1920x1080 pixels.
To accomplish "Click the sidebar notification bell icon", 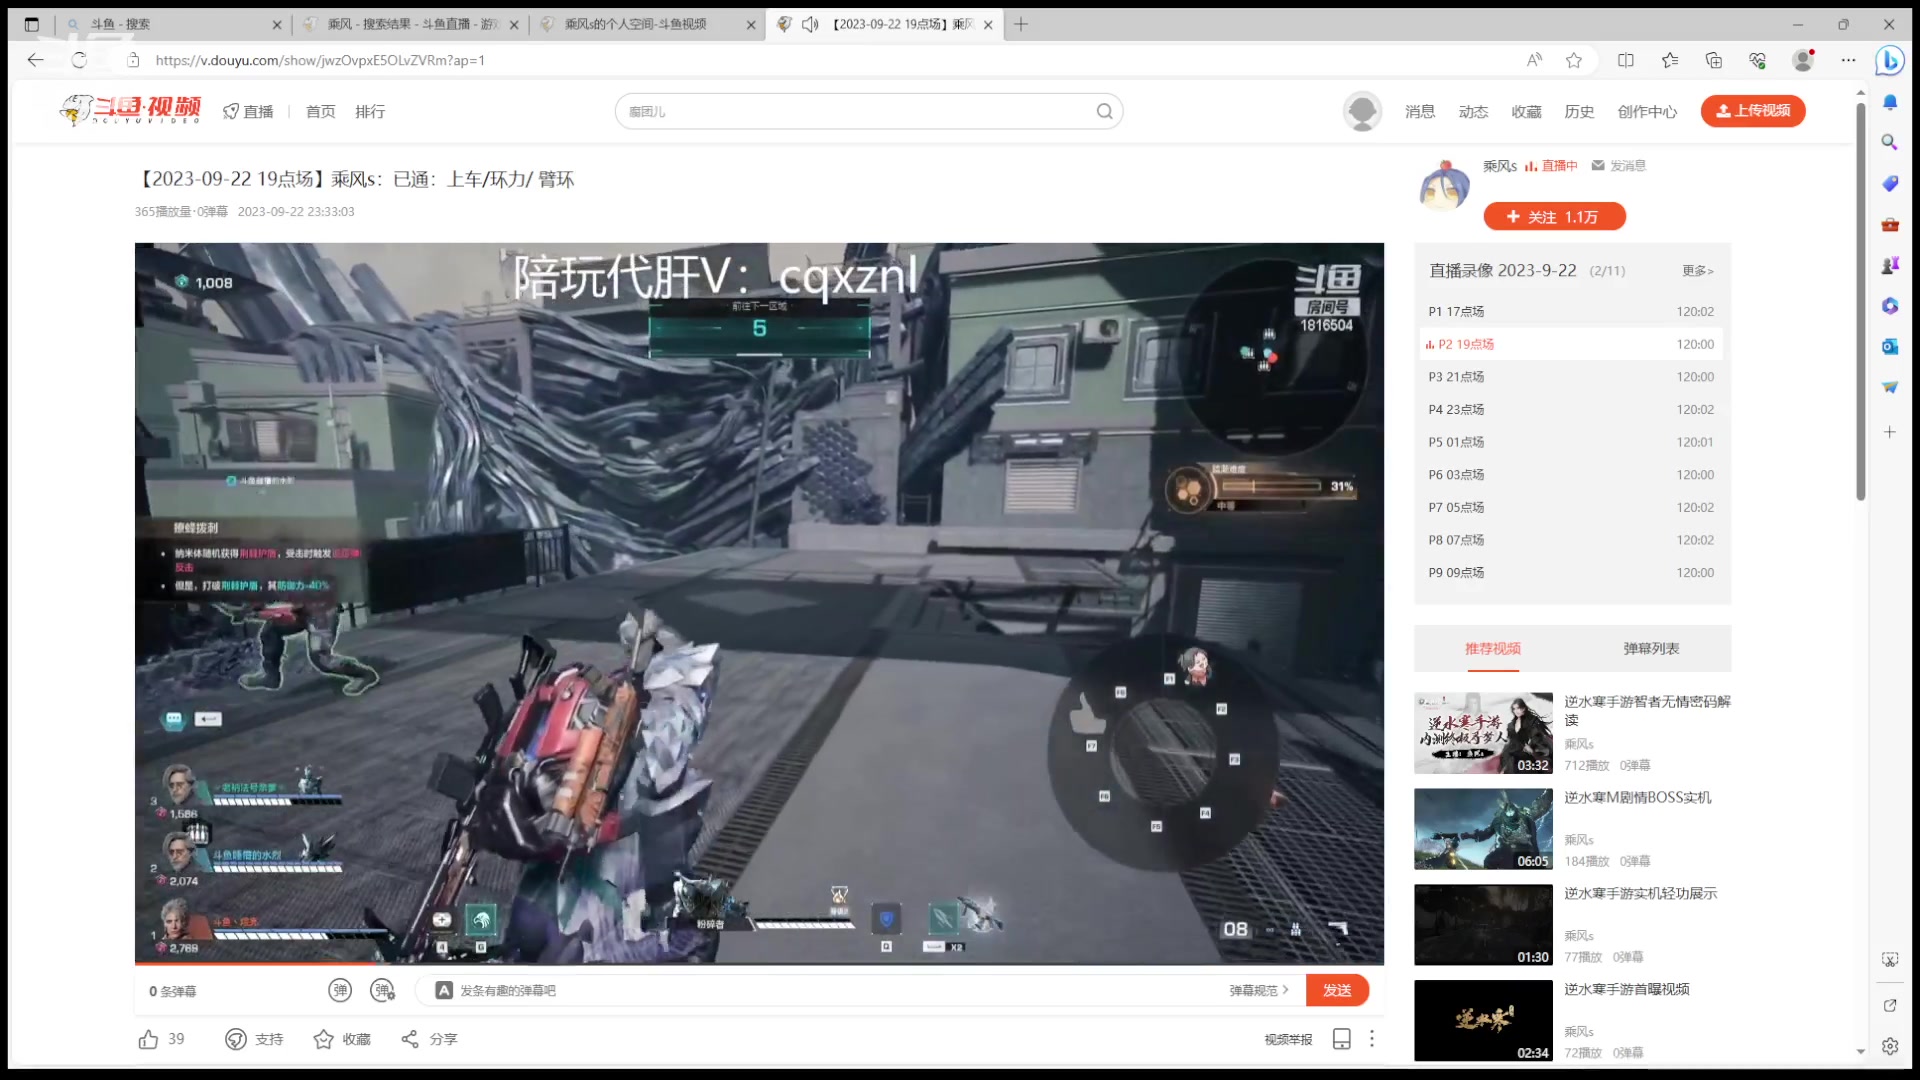I will pyautogui.click(x=1890, y=102).
